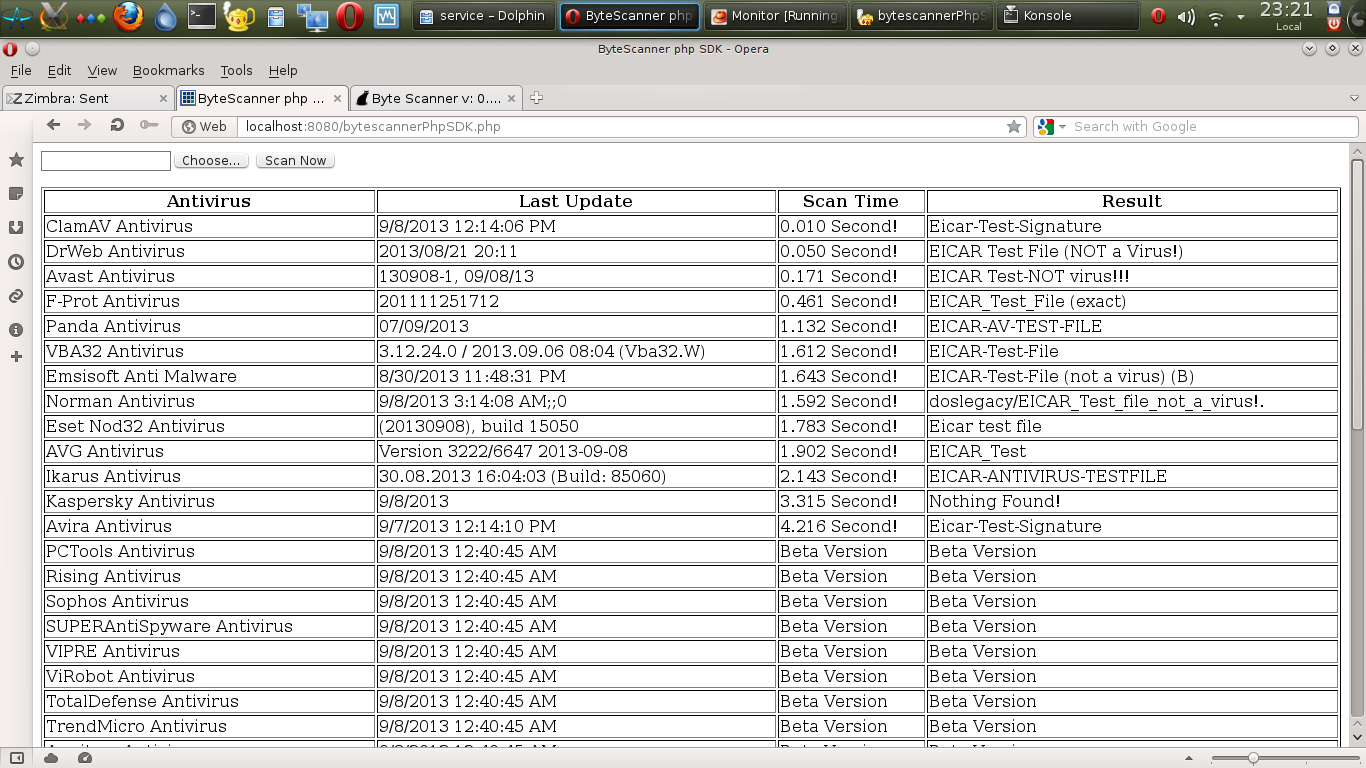Open the View menu
Image resolution: width=1366 pixels, height=768 pixels.
tap(102, 70)
